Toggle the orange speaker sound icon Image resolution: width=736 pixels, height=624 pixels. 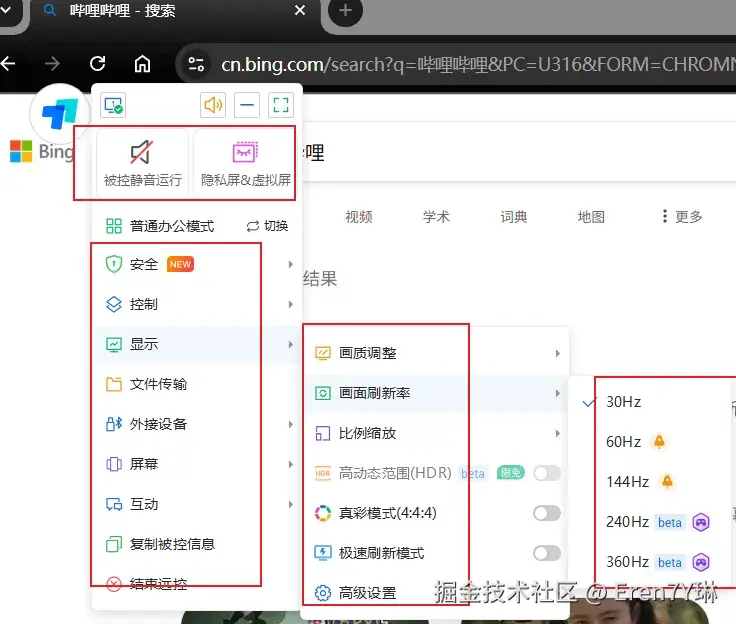pos(213,105)
